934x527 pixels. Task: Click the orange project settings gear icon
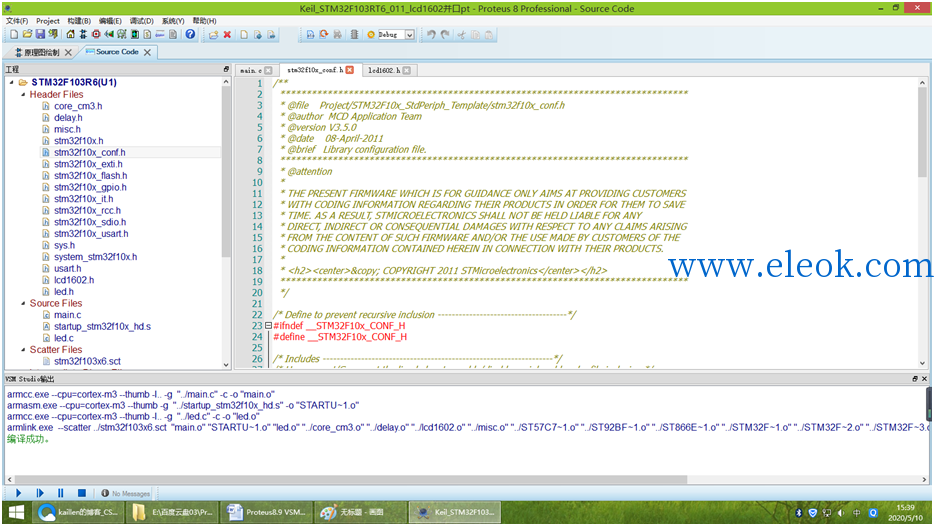coord(371,35)
